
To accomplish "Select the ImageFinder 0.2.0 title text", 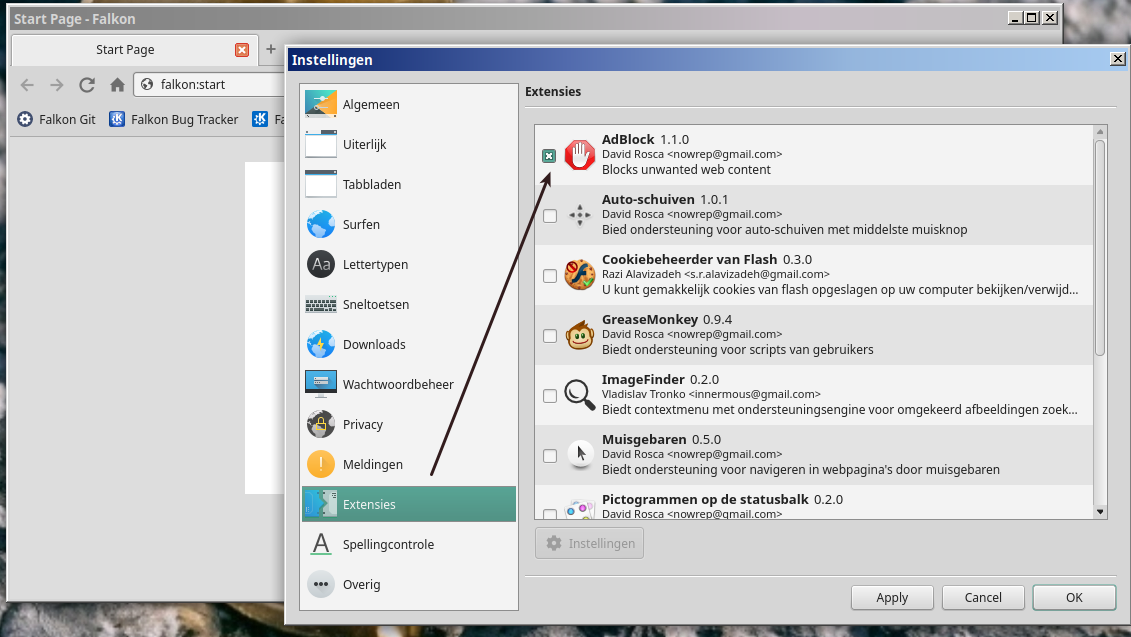I will pyautogui.click(x=661, y=379).
